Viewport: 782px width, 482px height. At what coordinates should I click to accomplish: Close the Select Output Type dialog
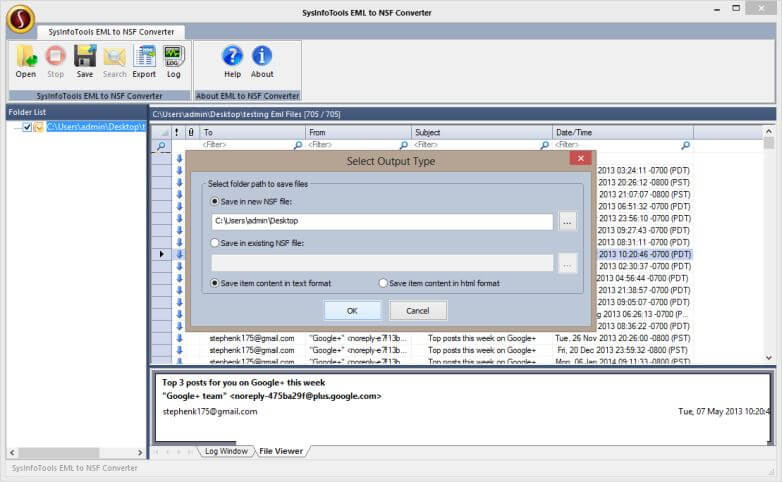pyautogui.click(x=581, y=158)
